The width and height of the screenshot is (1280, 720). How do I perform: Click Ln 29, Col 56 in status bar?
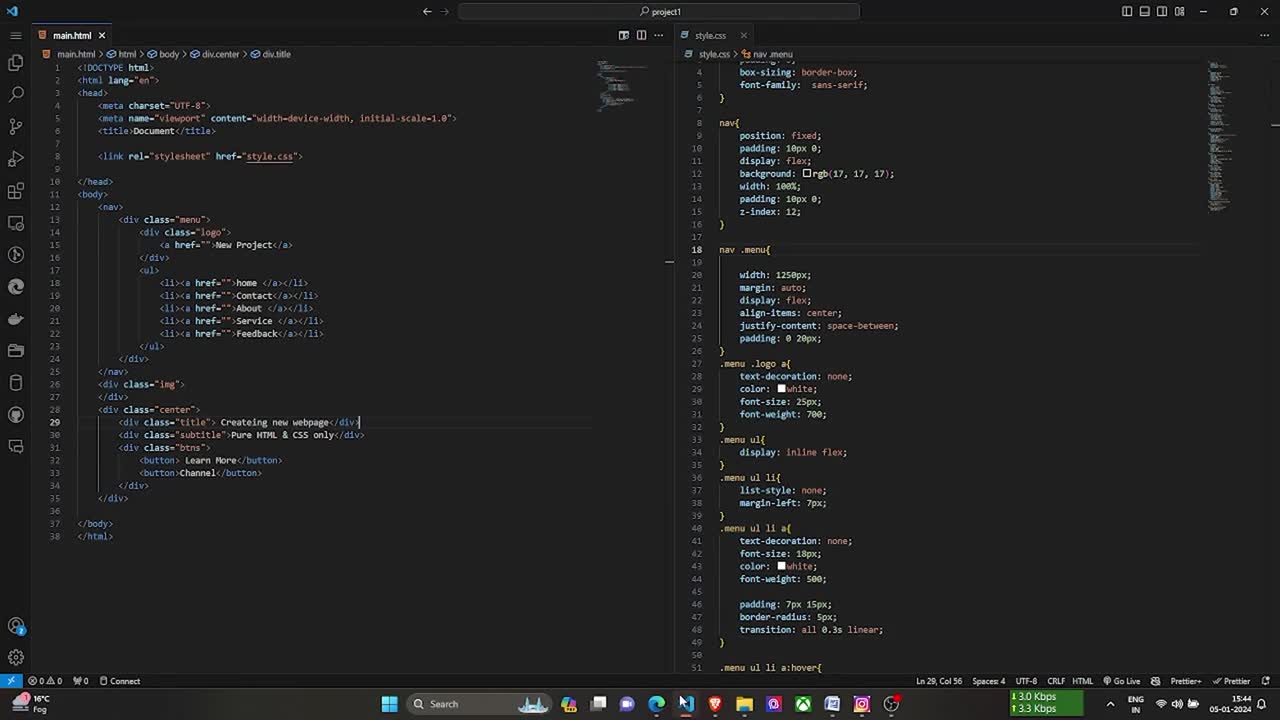coord(939,681)
